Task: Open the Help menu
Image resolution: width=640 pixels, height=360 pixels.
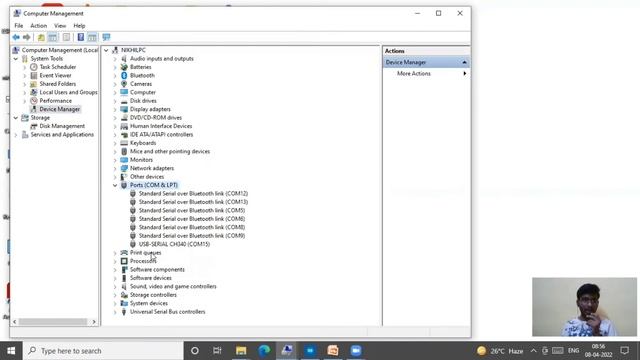Action: point(79,26)
